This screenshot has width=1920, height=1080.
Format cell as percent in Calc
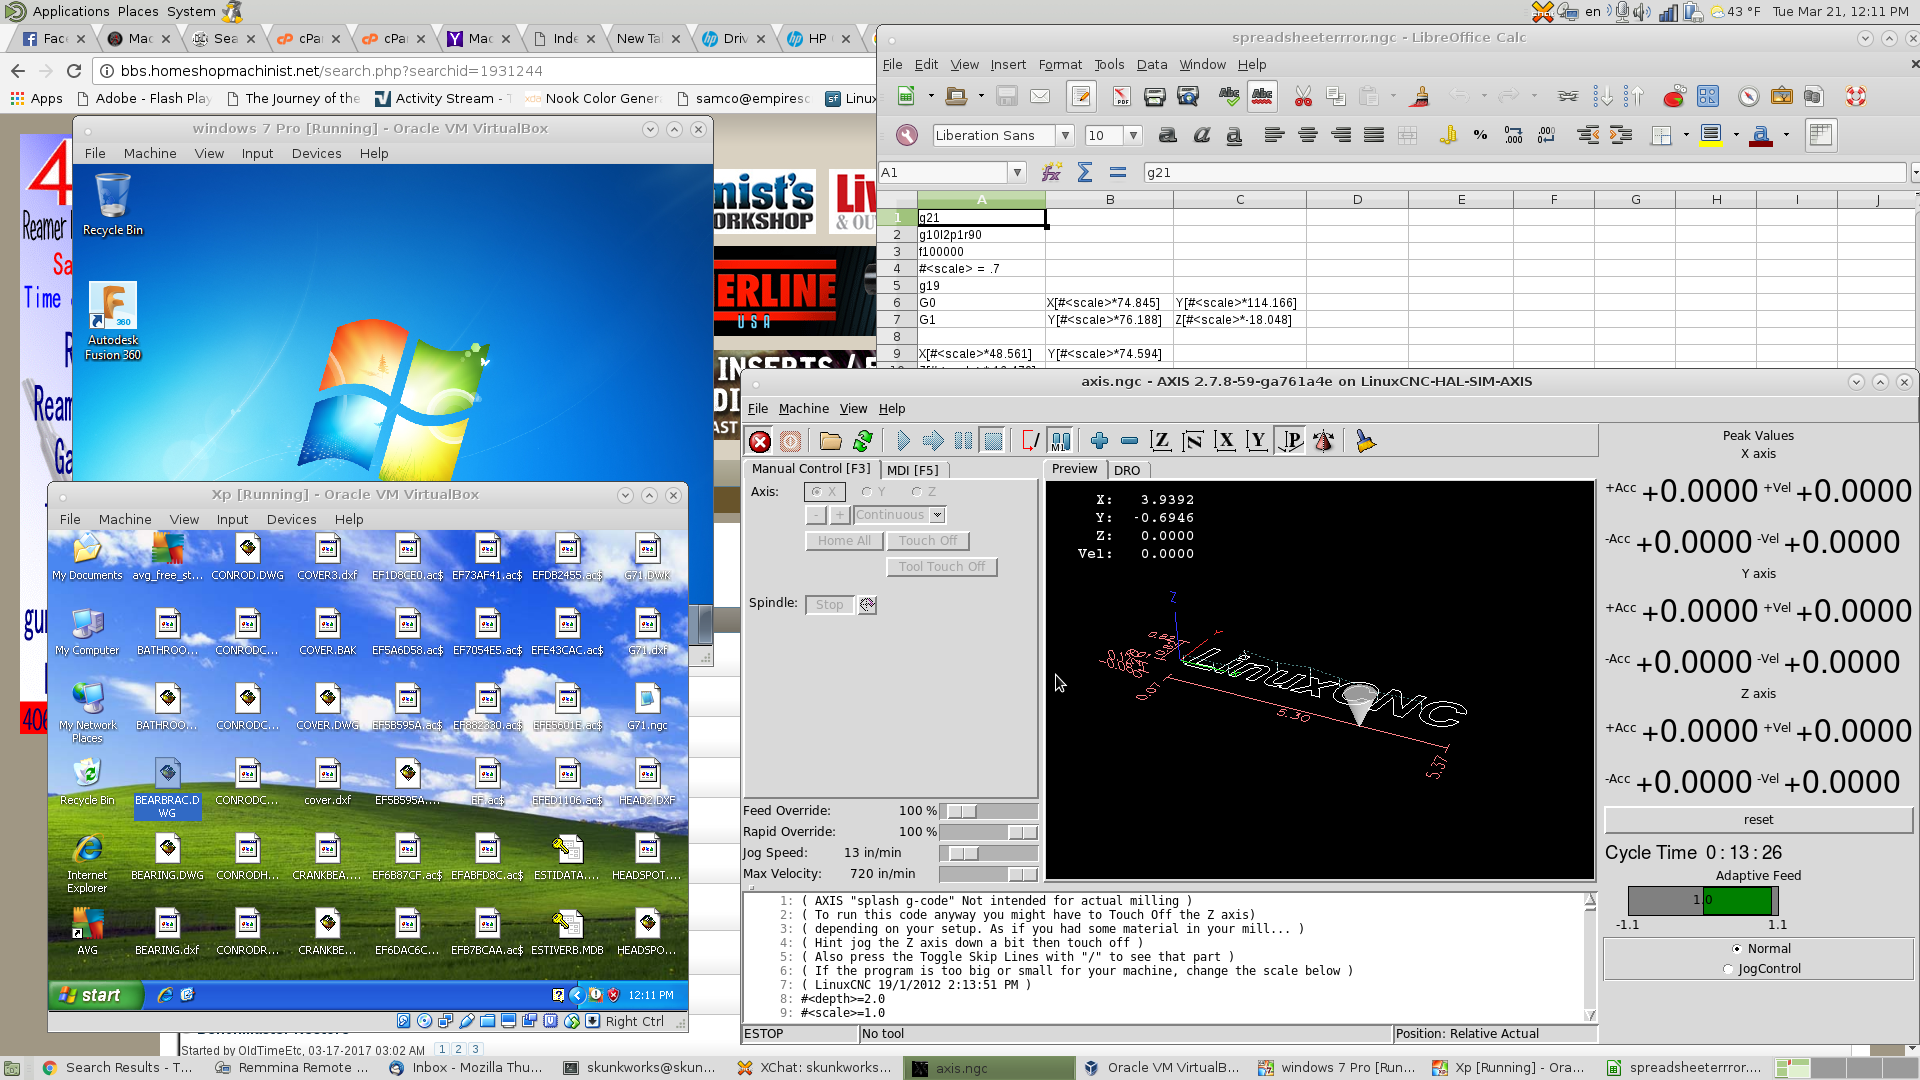[x=1480, y=136]
